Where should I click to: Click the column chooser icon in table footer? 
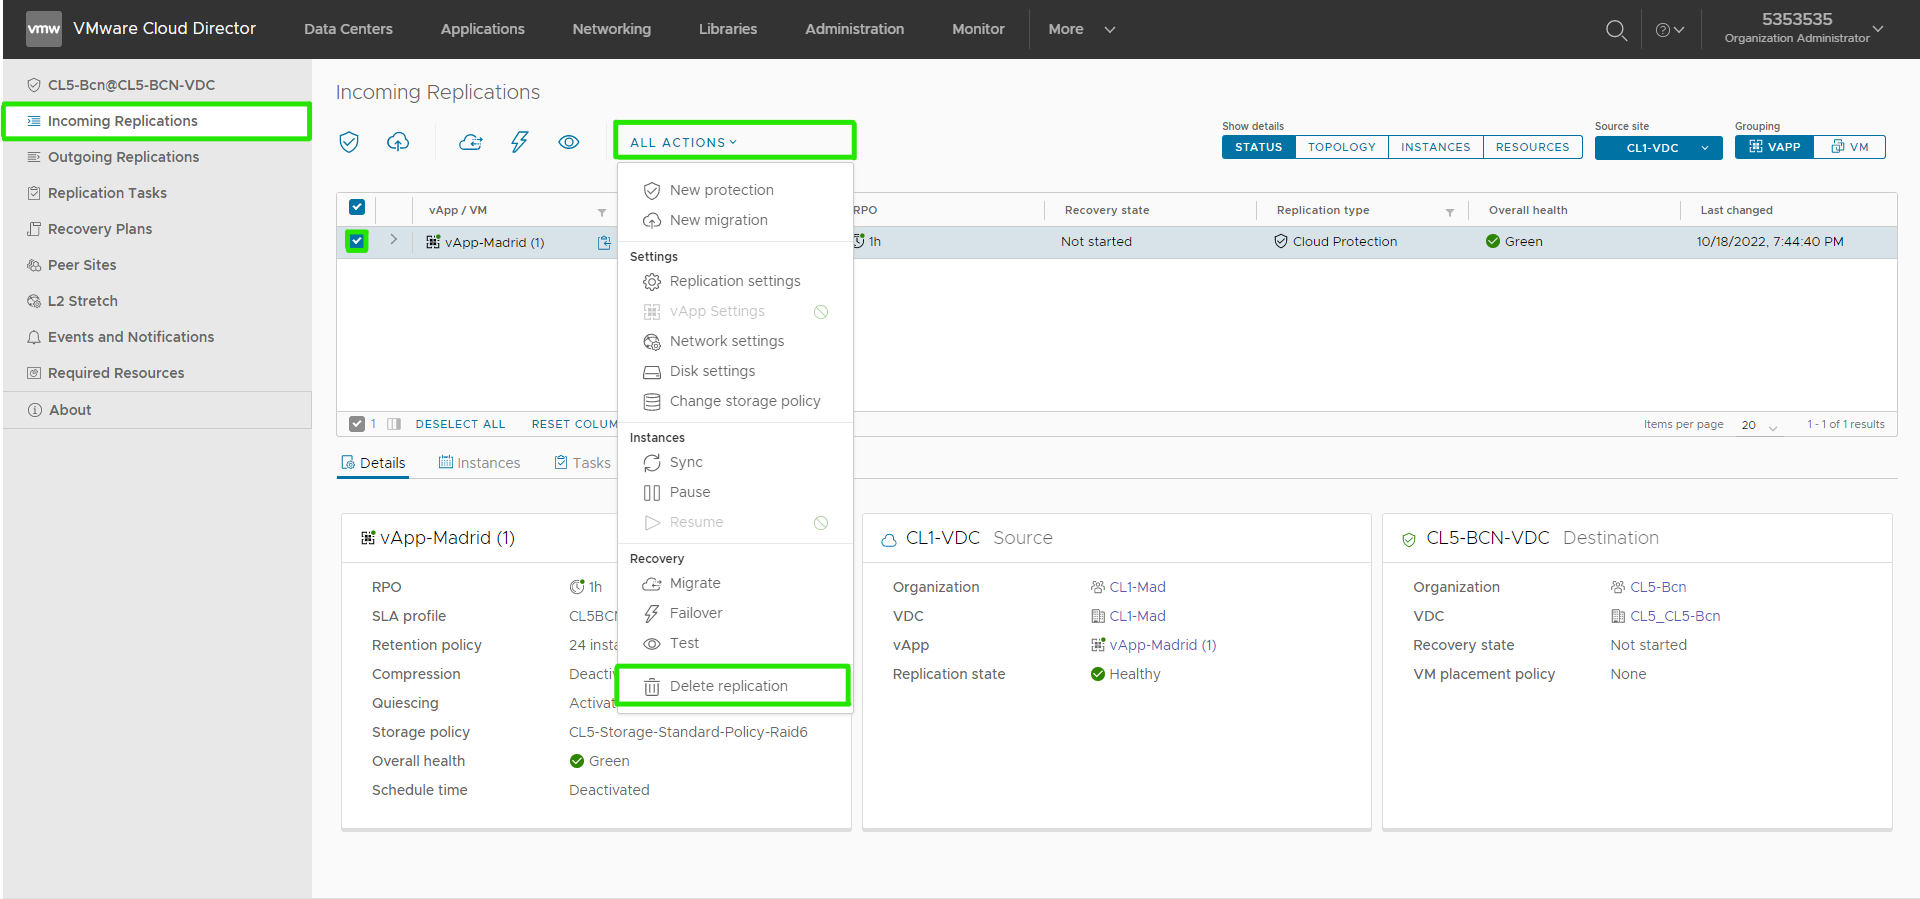(394, 424)
